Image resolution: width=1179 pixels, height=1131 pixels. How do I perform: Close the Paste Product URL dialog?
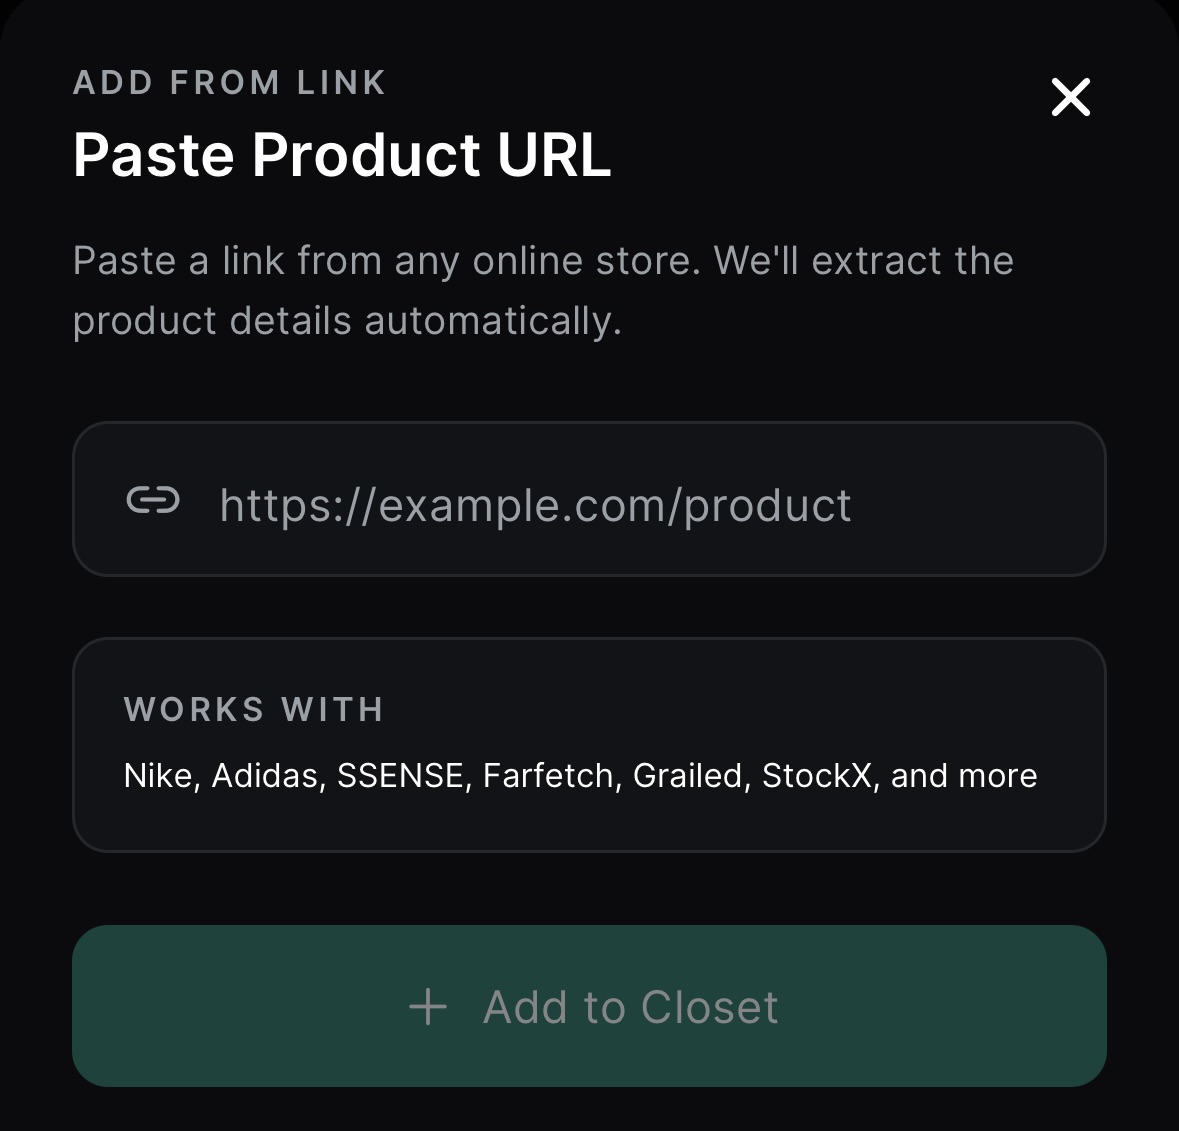click(1070, 97)
